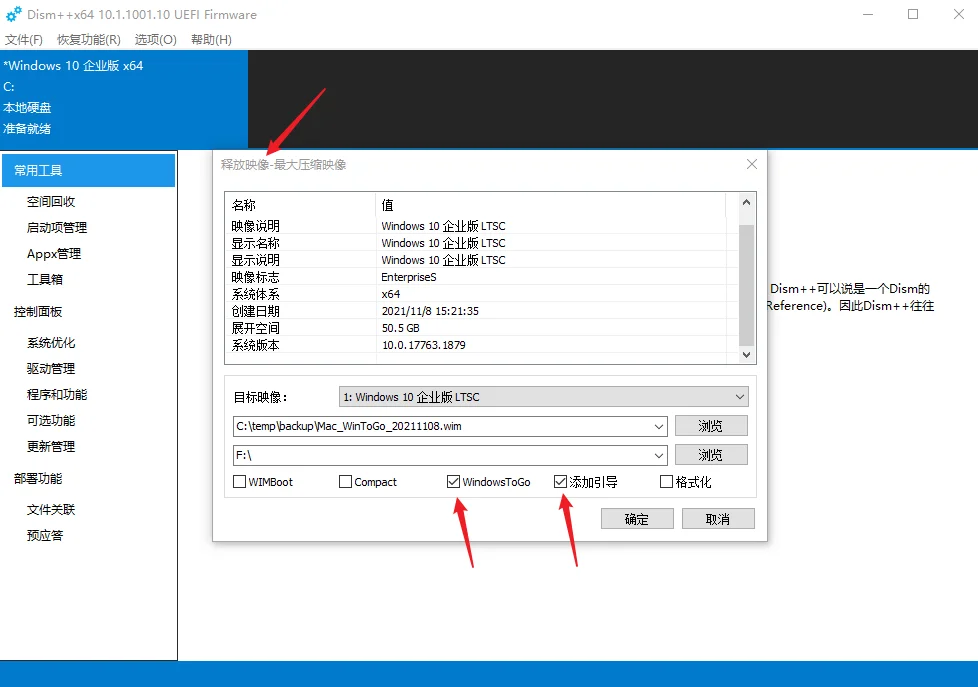Click the 值 column header
The image size is (978, 687).
pos(551,205)
